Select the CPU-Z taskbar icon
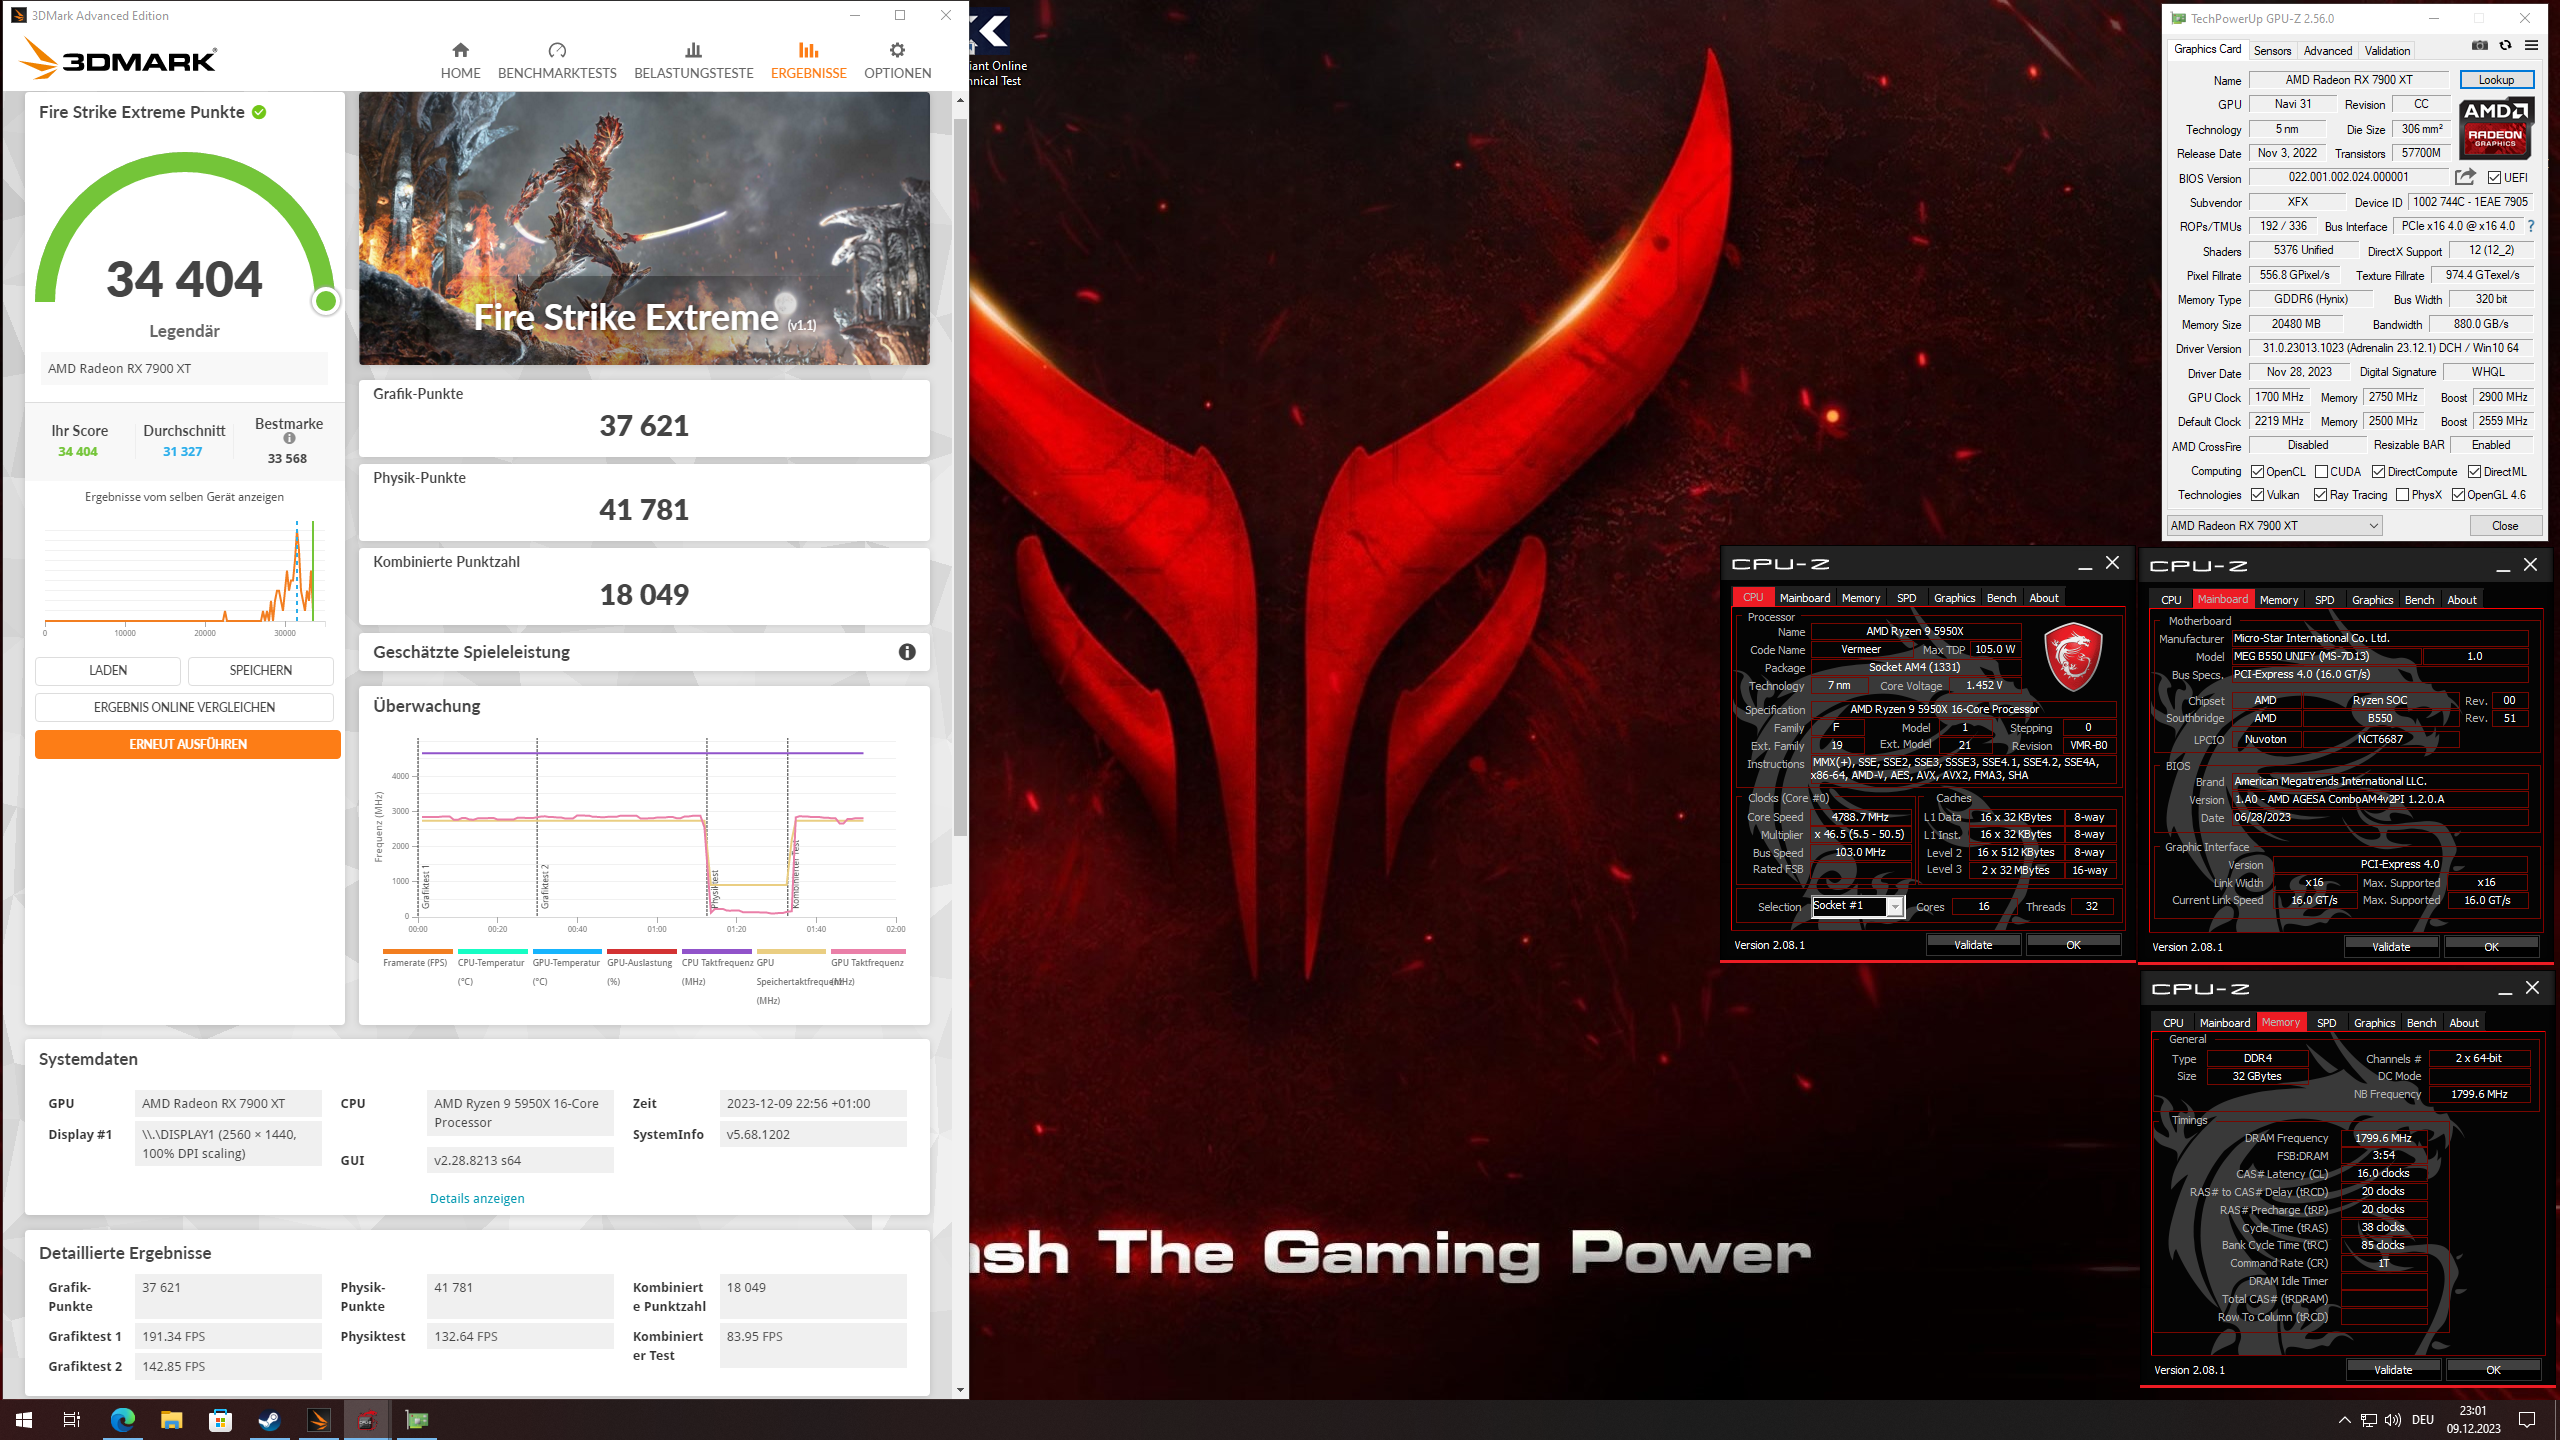This screenshot has height=1440, width=2560. coord(367,1420)
